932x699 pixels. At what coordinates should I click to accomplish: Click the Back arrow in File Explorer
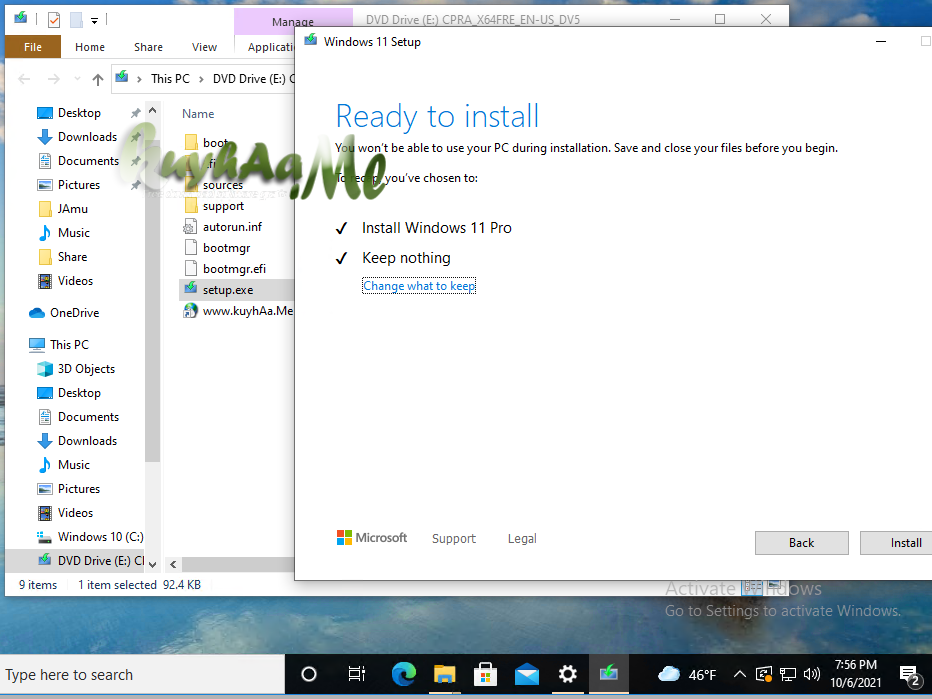[x=24, y=79]
